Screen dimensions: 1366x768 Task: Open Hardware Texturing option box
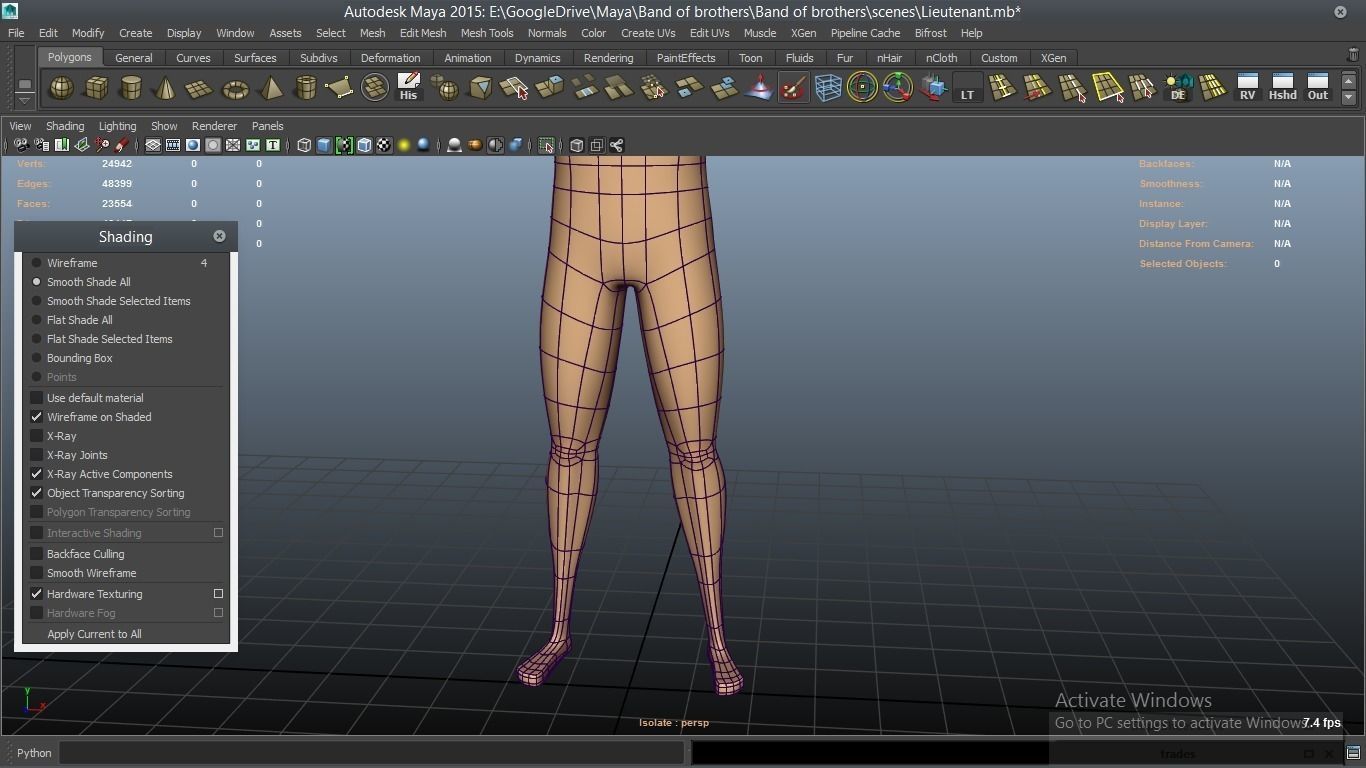[218, 594]
